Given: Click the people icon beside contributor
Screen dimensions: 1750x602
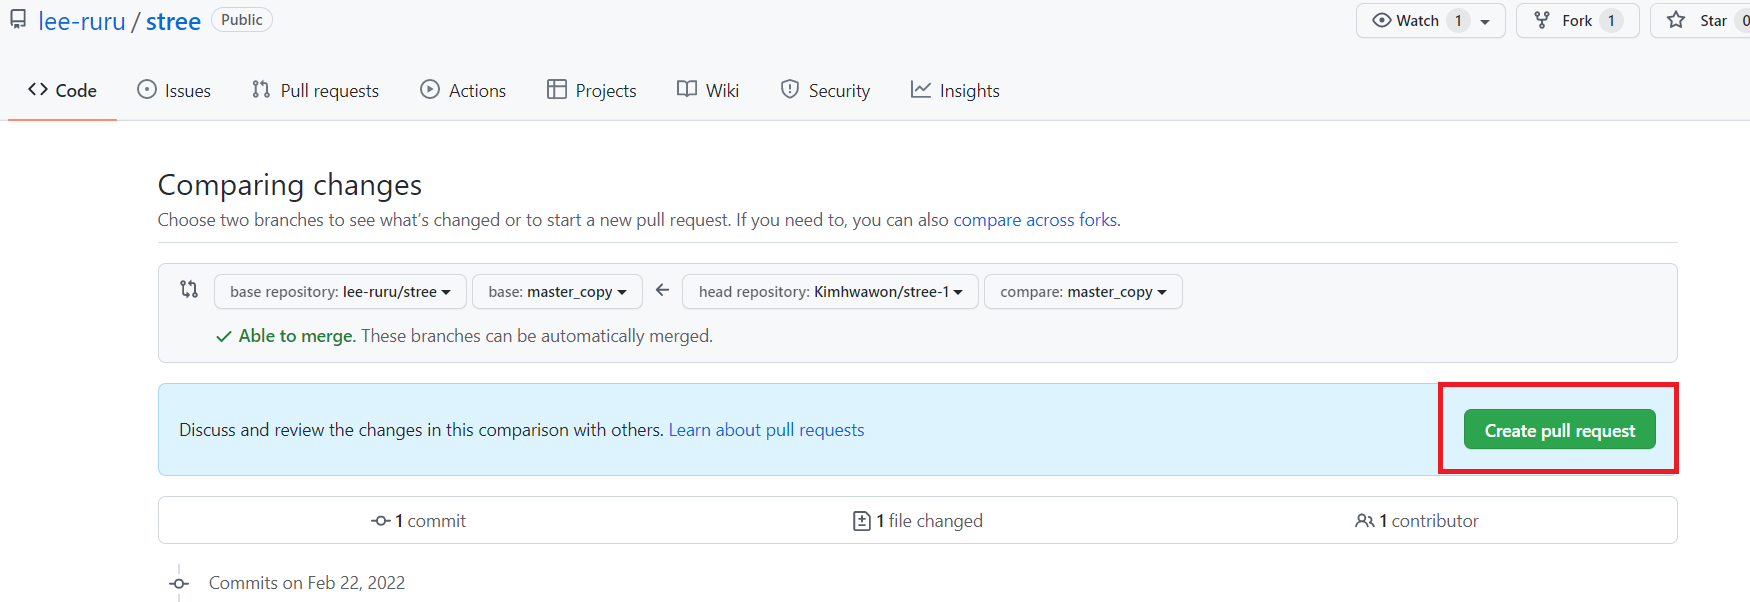Looking at the screenshot, I should pos(1364,521).
